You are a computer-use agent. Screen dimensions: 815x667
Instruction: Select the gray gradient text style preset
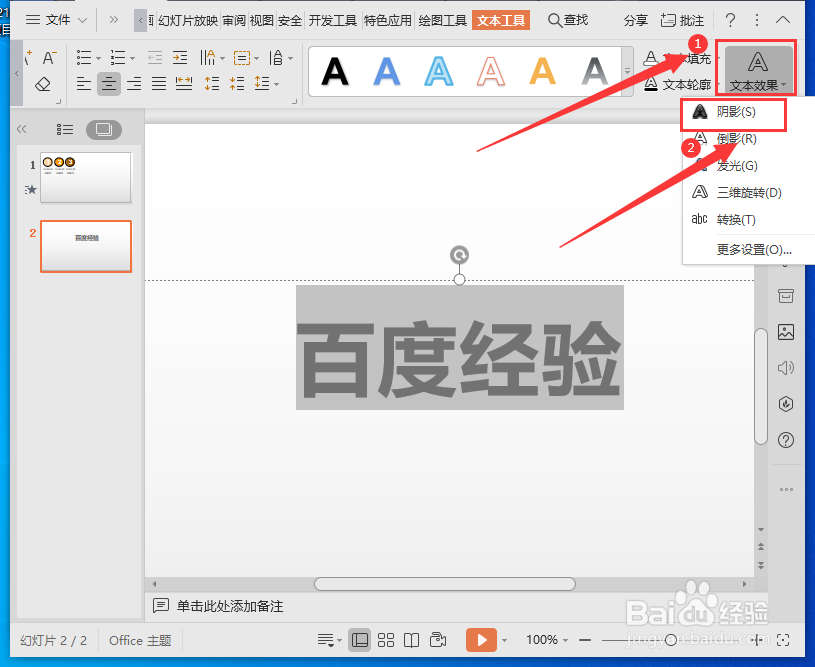click(595, 71)
